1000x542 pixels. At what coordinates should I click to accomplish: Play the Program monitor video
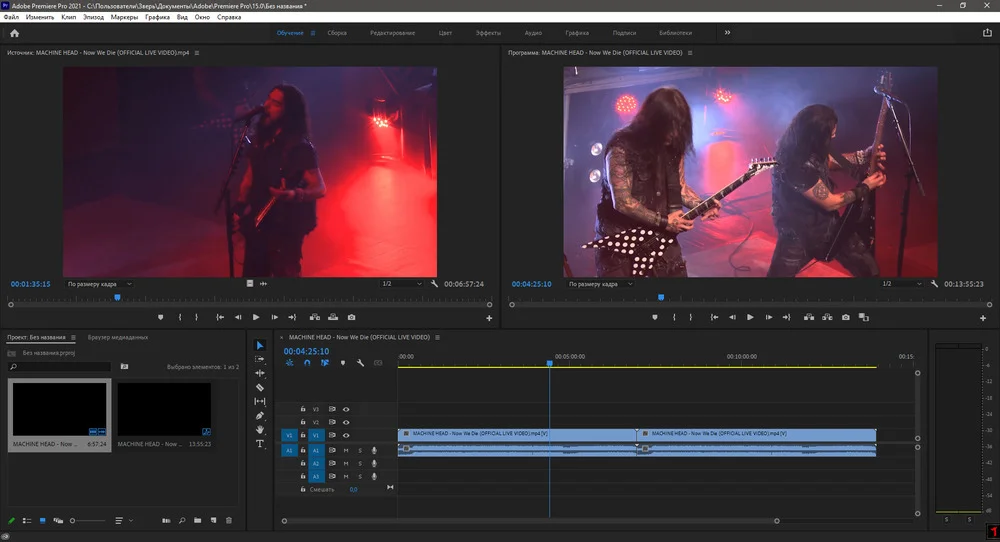[750, 317]
